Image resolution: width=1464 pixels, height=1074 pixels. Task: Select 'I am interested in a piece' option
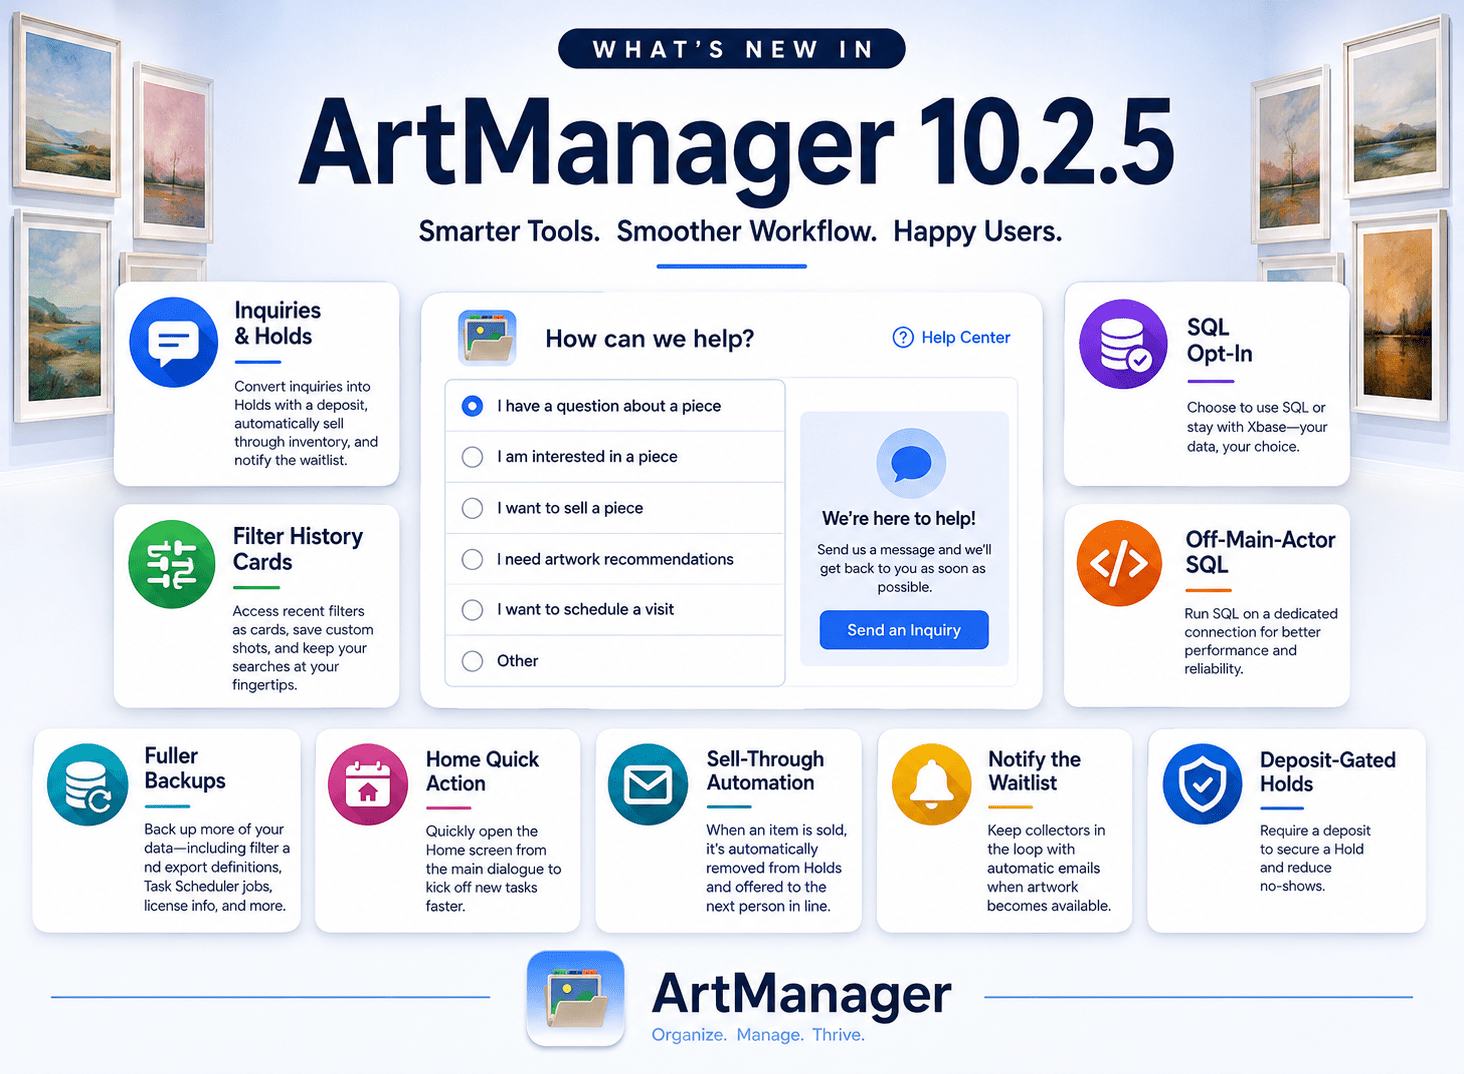click(615, 457)
